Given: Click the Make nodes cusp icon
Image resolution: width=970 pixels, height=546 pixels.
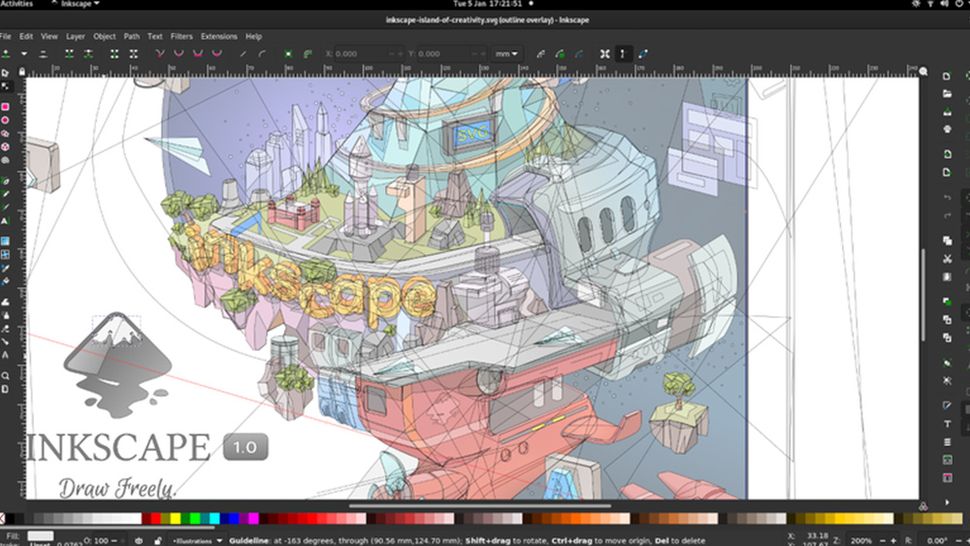Looking at the screenshot, I should coord(160,54).
